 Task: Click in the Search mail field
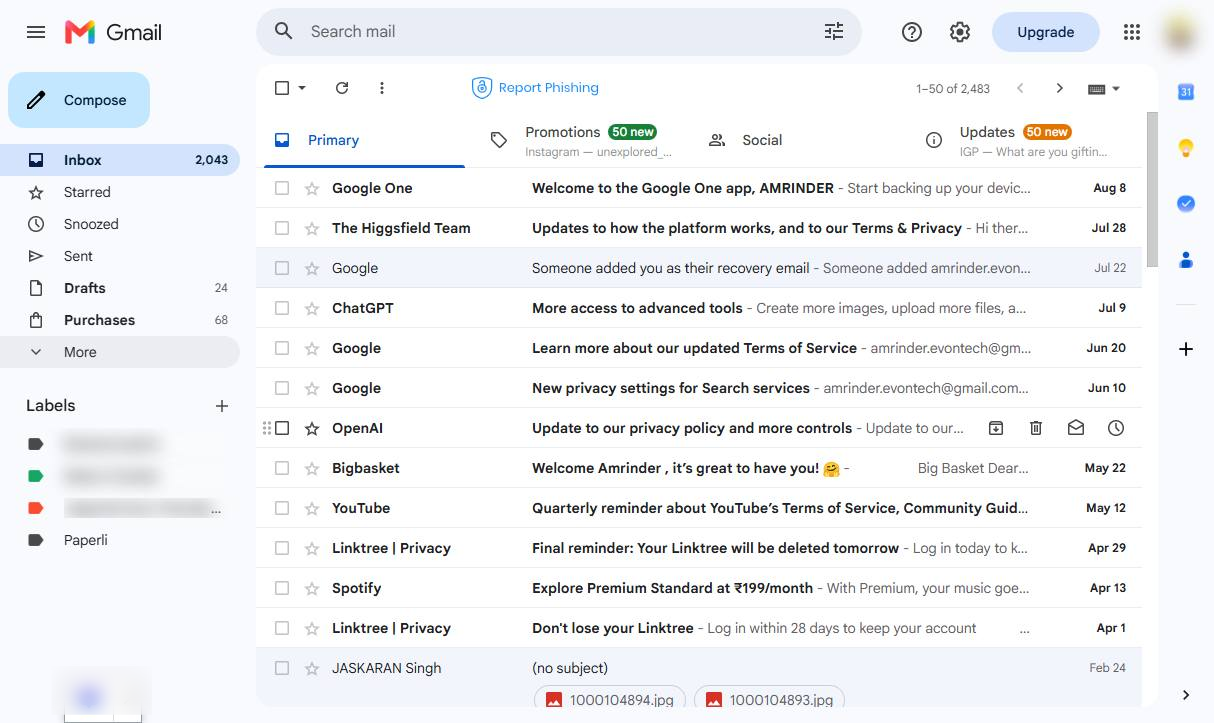tap(560, 32)
